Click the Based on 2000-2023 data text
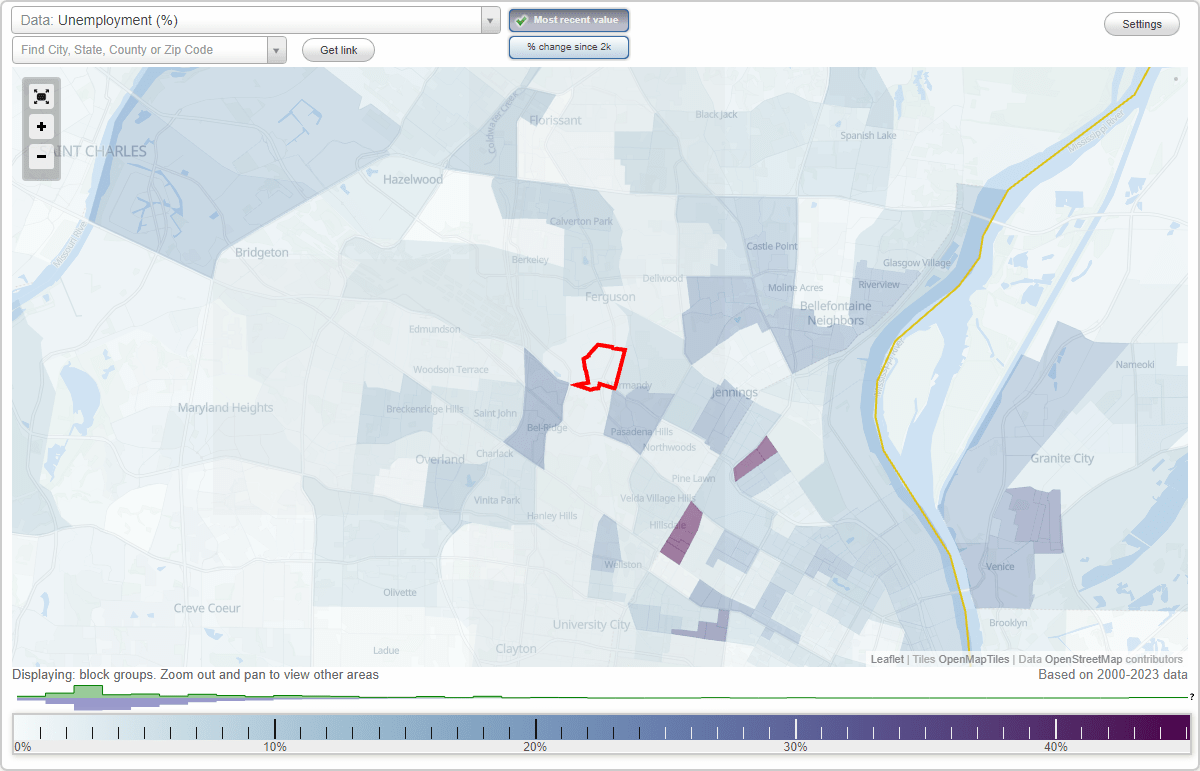 point(1113,675)
